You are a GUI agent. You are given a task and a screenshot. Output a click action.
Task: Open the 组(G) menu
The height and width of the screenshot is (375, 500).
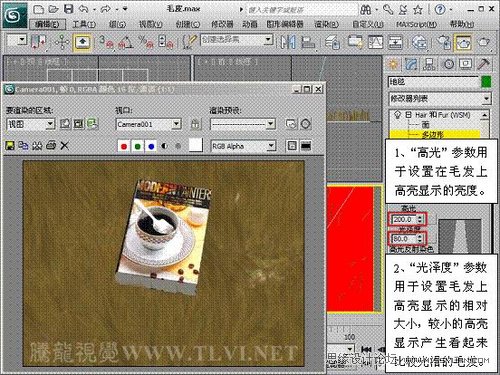coord(117,24)
